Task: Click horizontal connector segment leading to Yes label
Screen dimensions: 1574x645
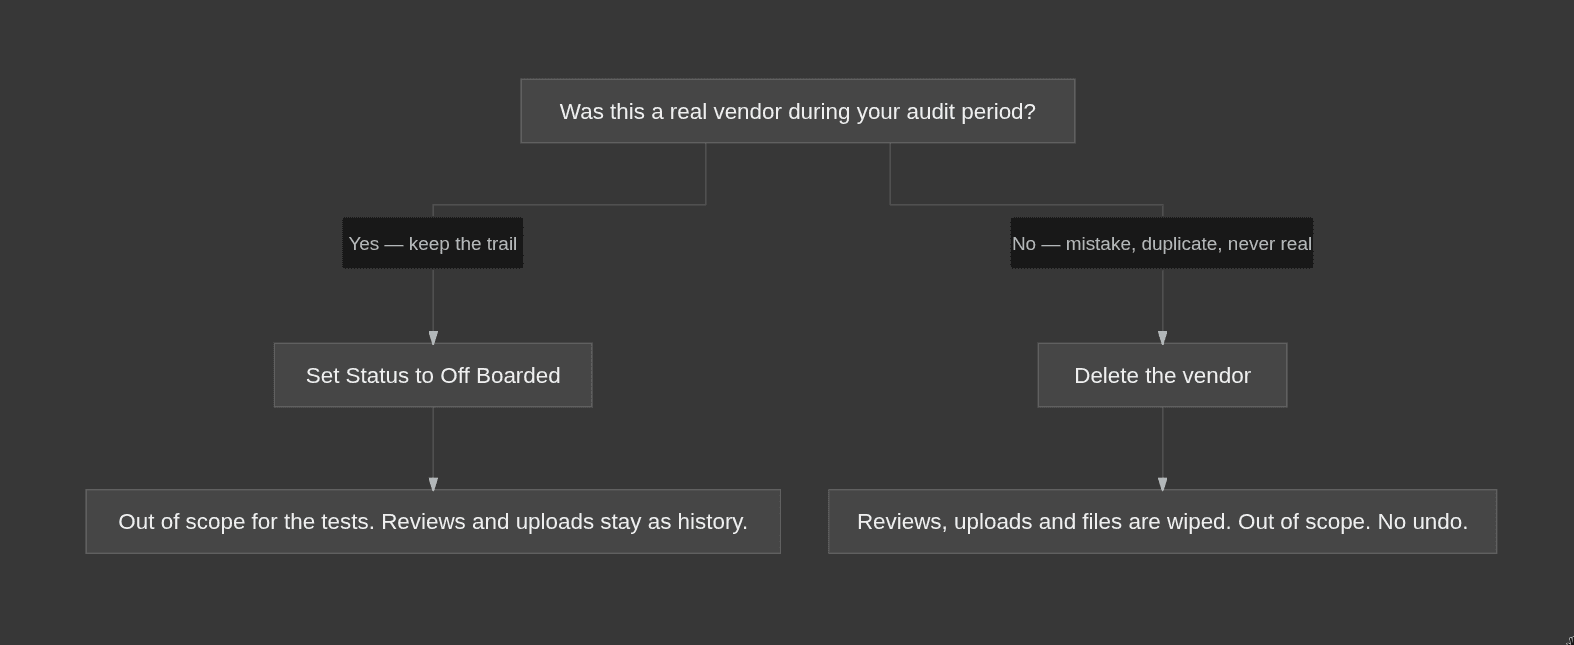Action: (569, 205)
